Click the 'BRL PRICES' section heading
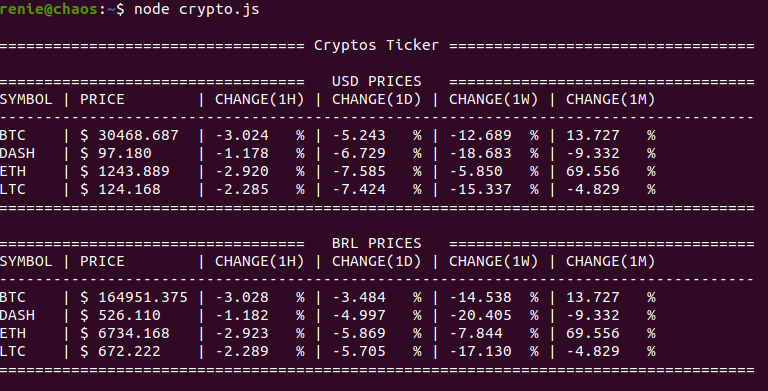The image size is (768, 391). [x=376, y=244]
